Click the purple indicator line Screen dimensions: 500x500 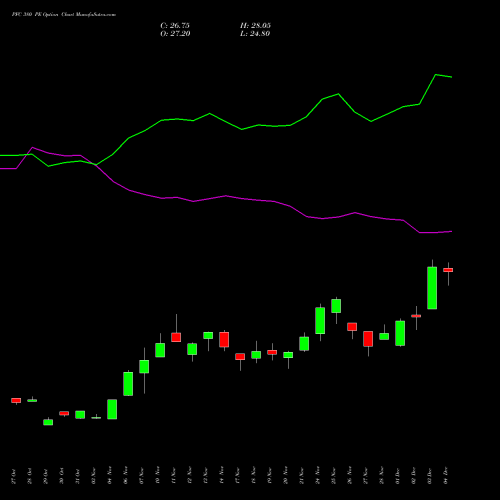pyautogui.click(x=226, y=196)
